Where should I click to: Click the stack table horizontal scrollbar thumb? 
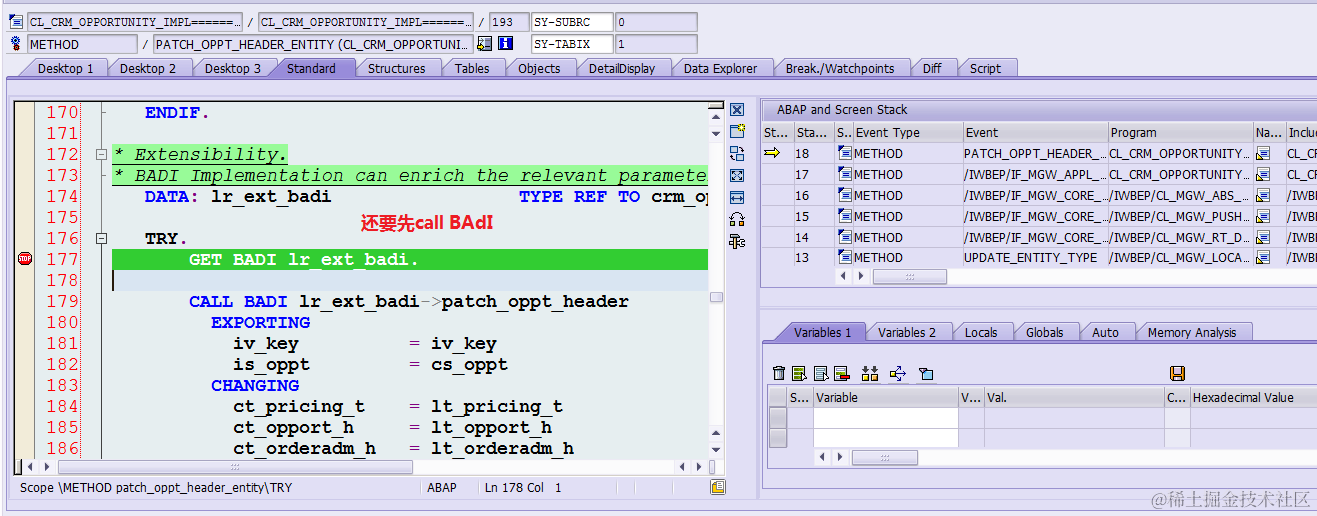[x=909, y=277]
